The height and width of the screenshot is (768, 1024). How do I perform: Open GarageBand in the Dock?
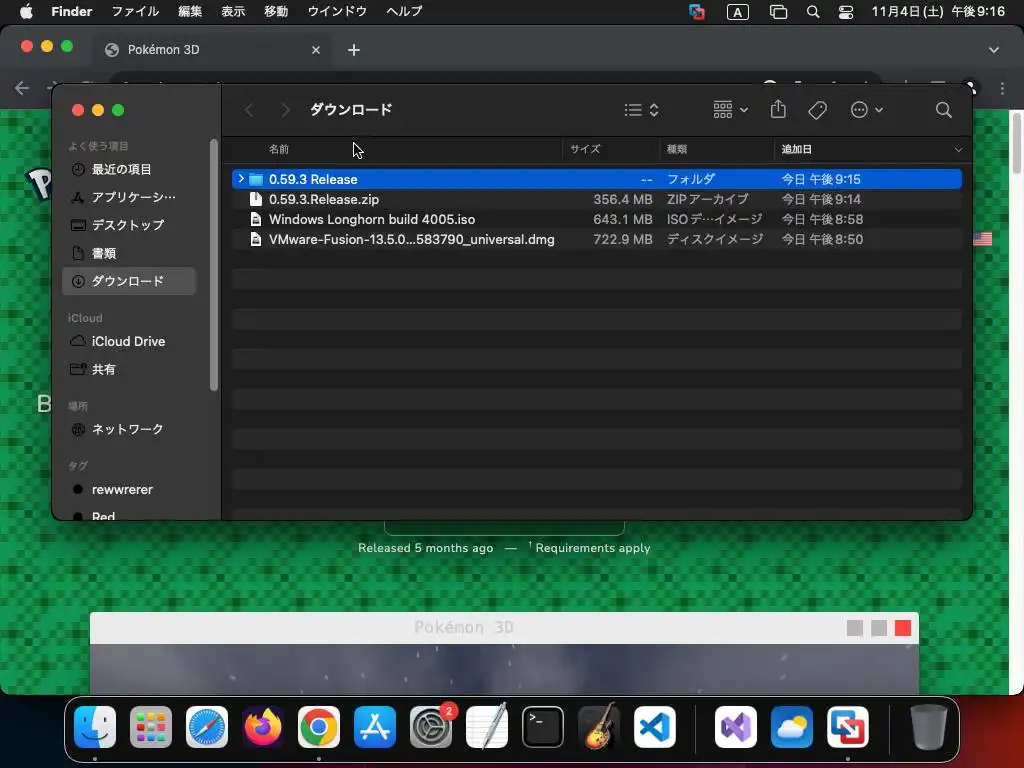click(599, 727)
